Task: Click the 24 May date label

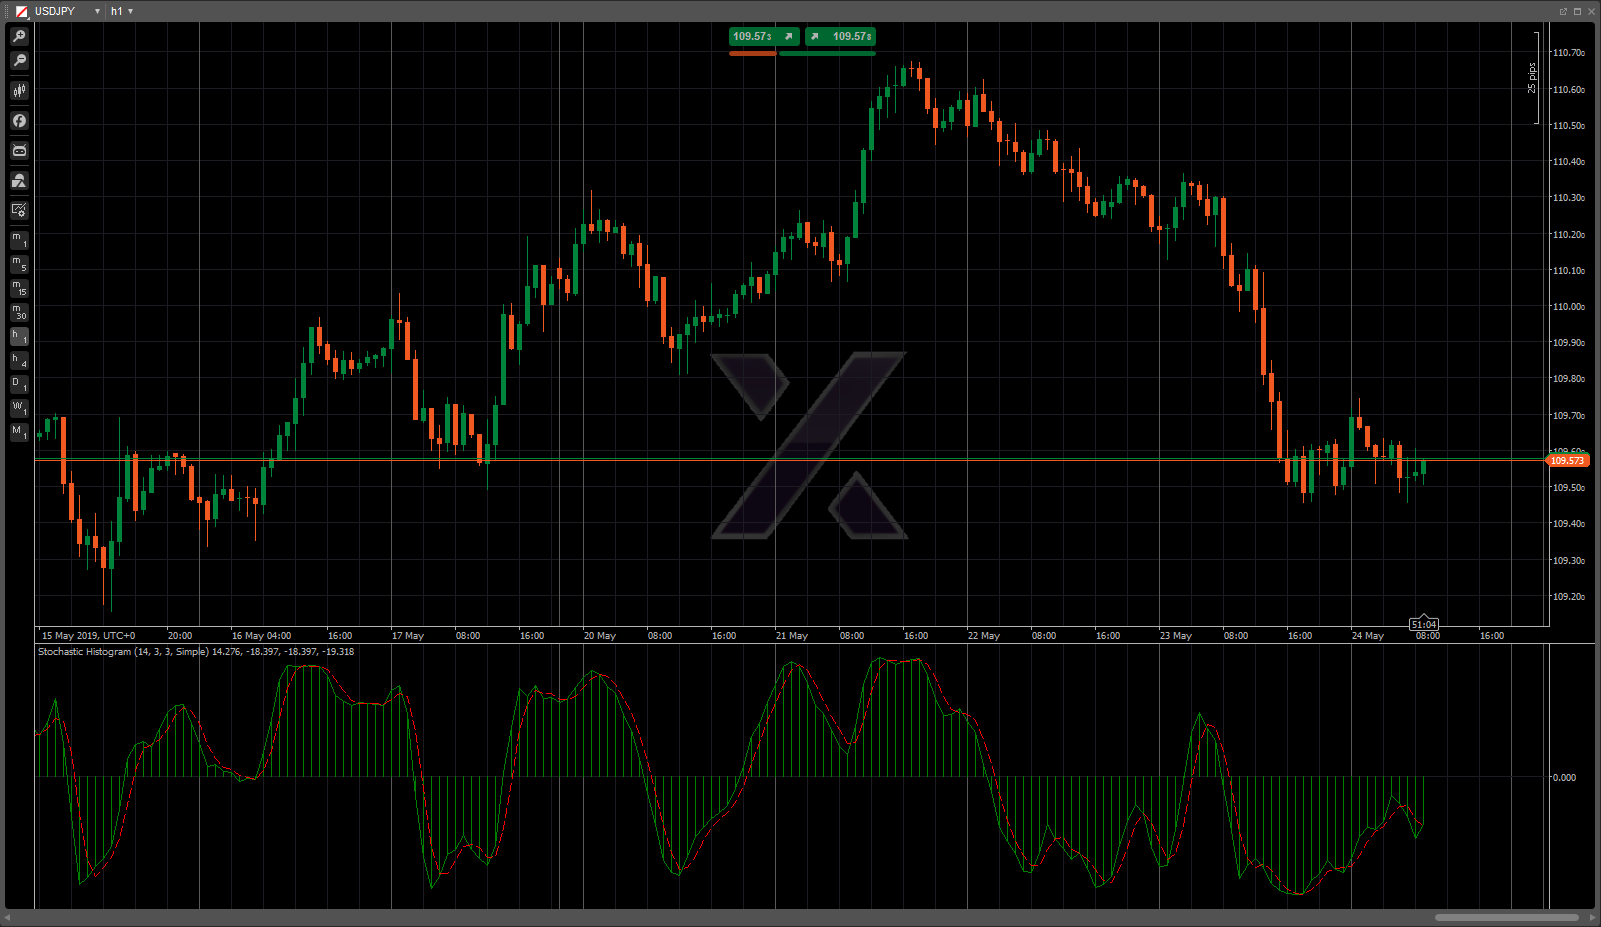Action: [1368, 636]
